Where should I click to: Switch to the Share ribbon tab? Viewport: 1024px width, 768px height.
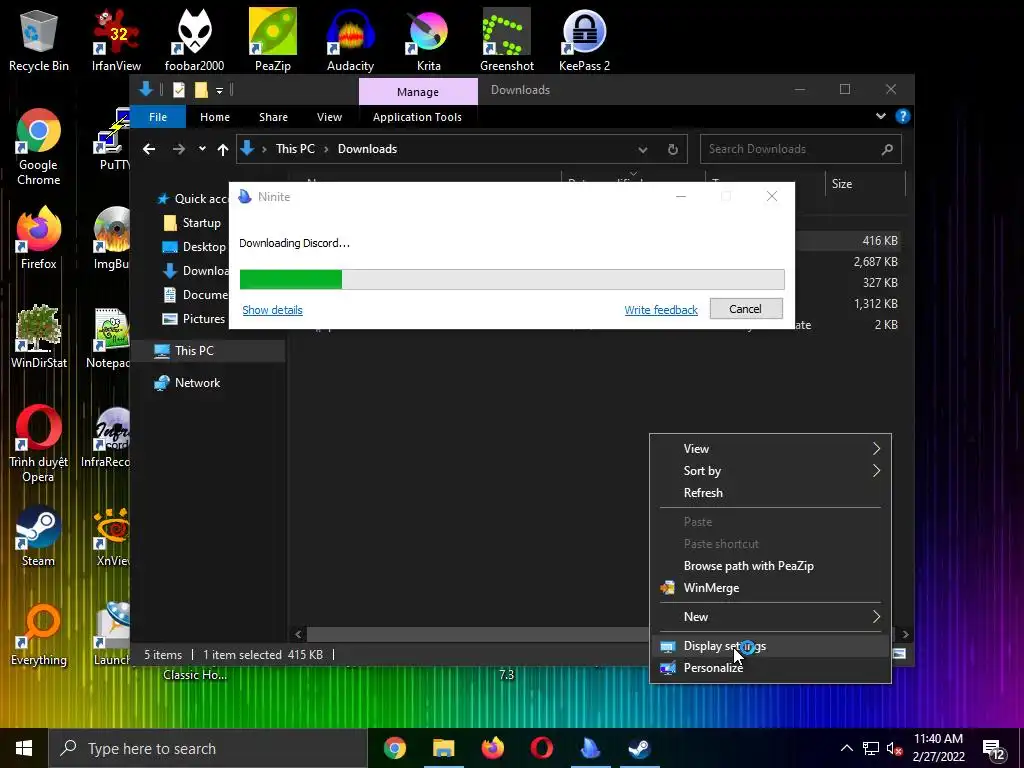(273, 117)
